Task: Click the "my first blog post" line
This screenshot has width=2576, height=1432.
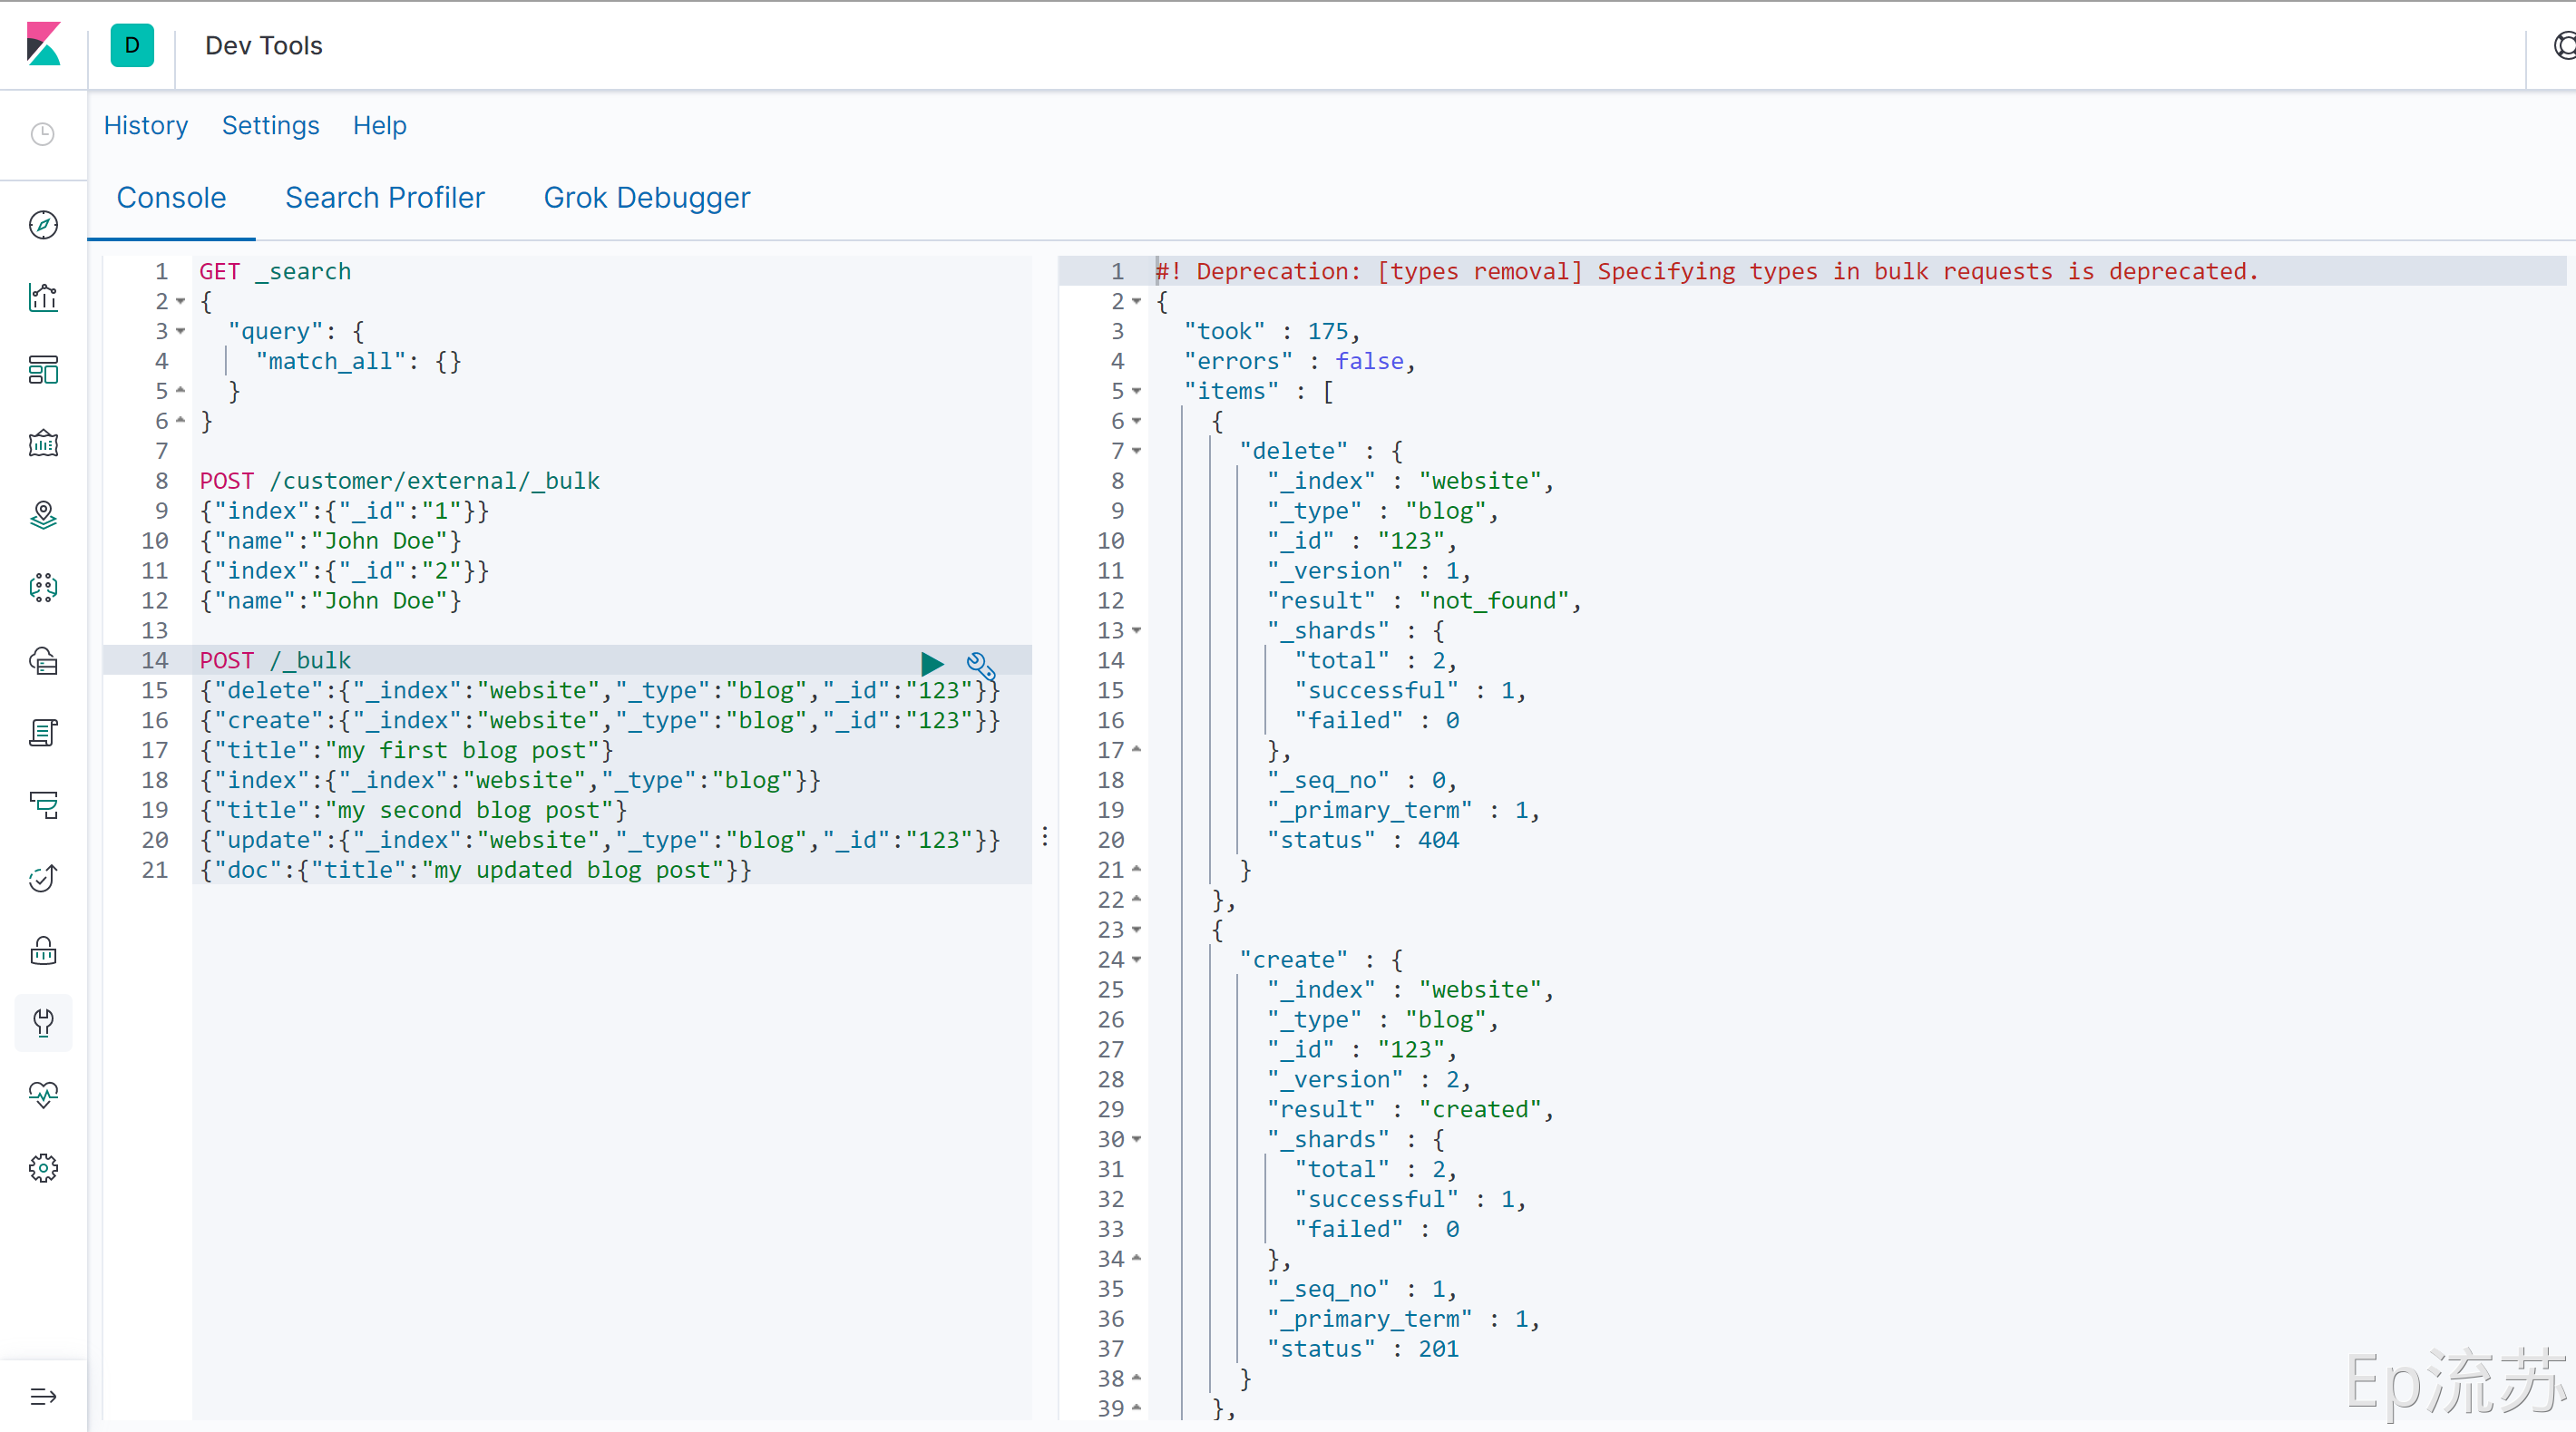Action: pos(406,750)
